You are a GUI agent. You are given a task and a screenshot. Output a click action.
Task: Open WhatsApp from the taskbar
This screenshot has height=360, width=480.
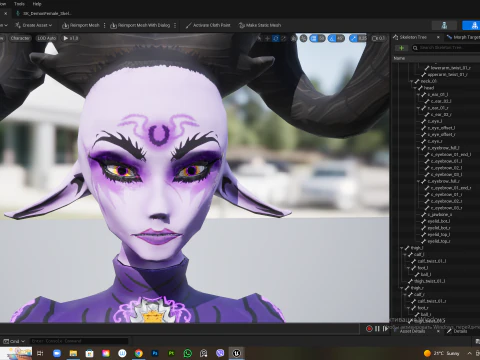click(x=188, y=353)
